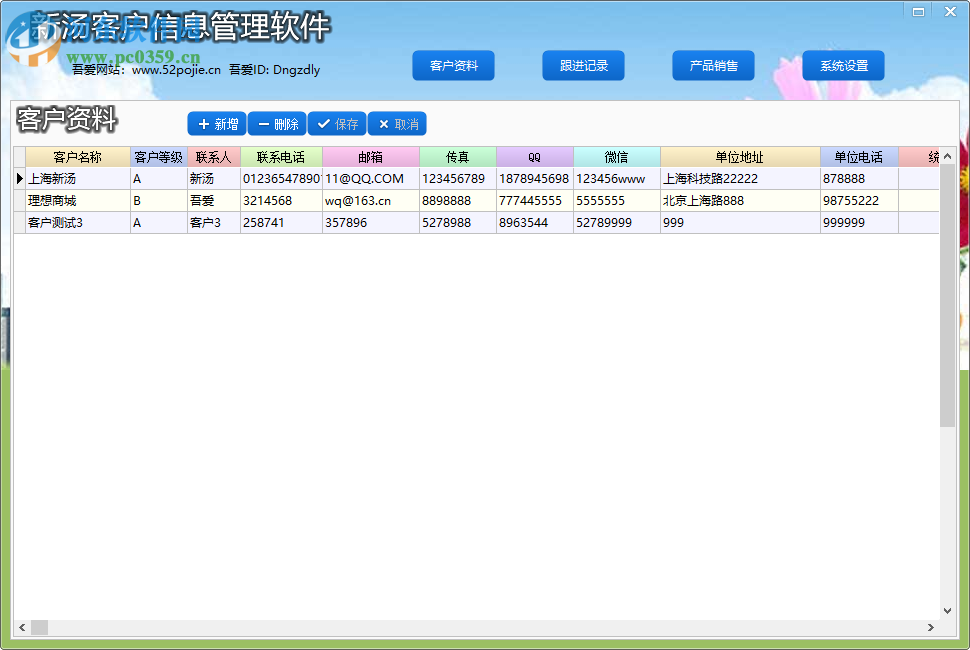
Task: Switch to 跟进记录 section
Action: [x=583, y=65]
